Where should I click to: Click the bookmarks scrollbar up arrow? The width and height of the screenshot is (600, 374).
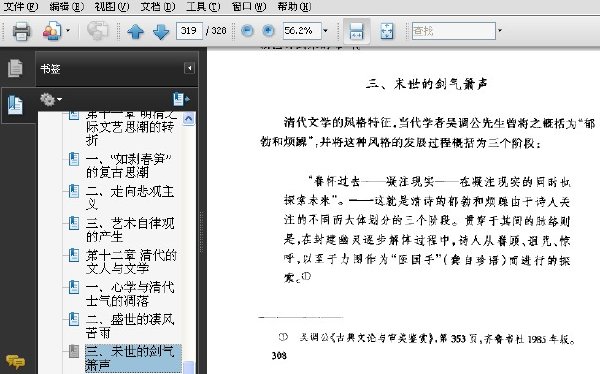188,118
